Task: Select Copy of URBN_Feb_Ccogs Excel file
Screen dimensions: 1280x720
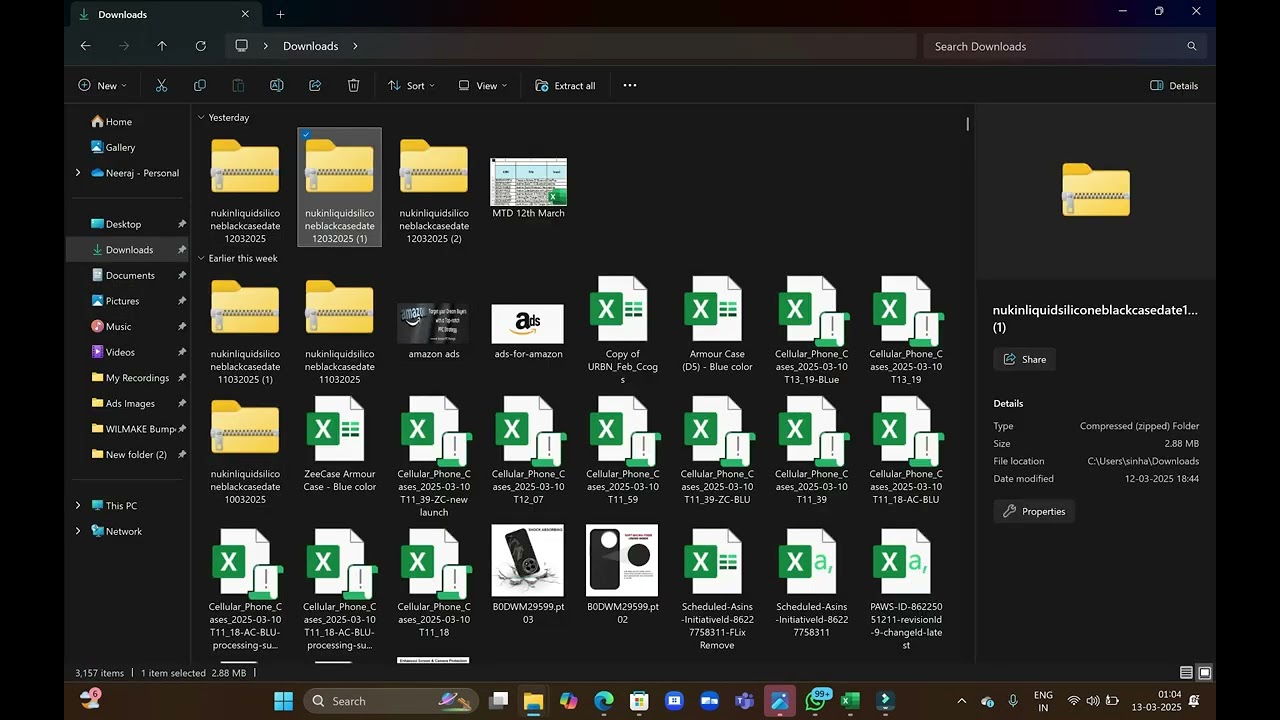Action: [x=622, y=330]
